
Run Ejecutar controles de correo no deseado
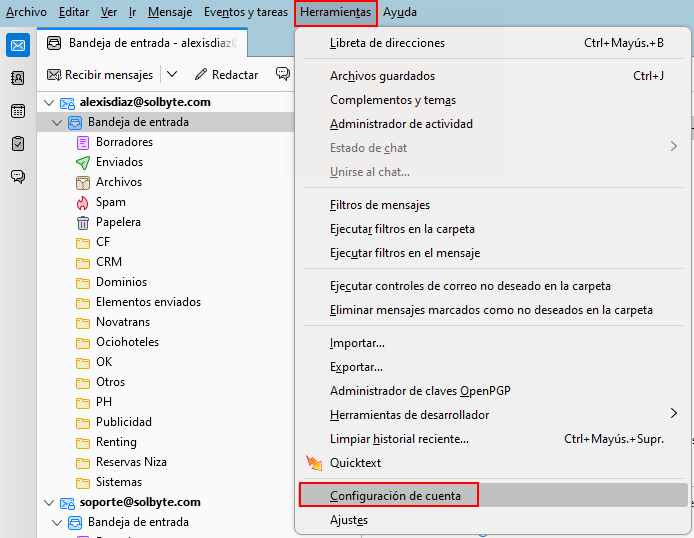(x=494, y=286)
